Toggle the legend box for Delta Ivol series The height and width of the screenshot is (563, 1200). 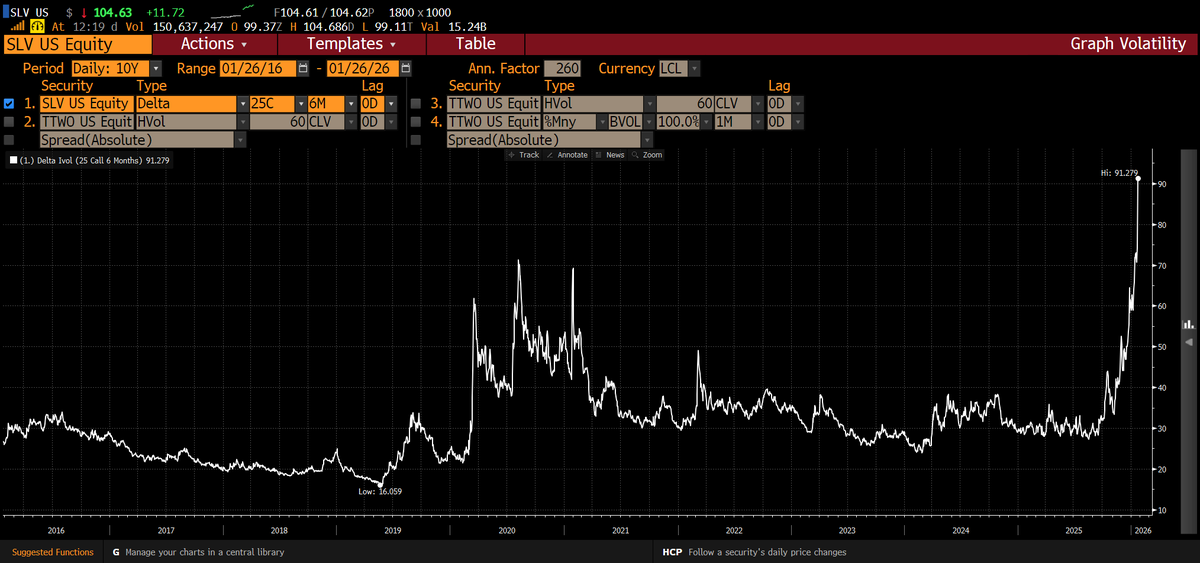click(13, 159)
